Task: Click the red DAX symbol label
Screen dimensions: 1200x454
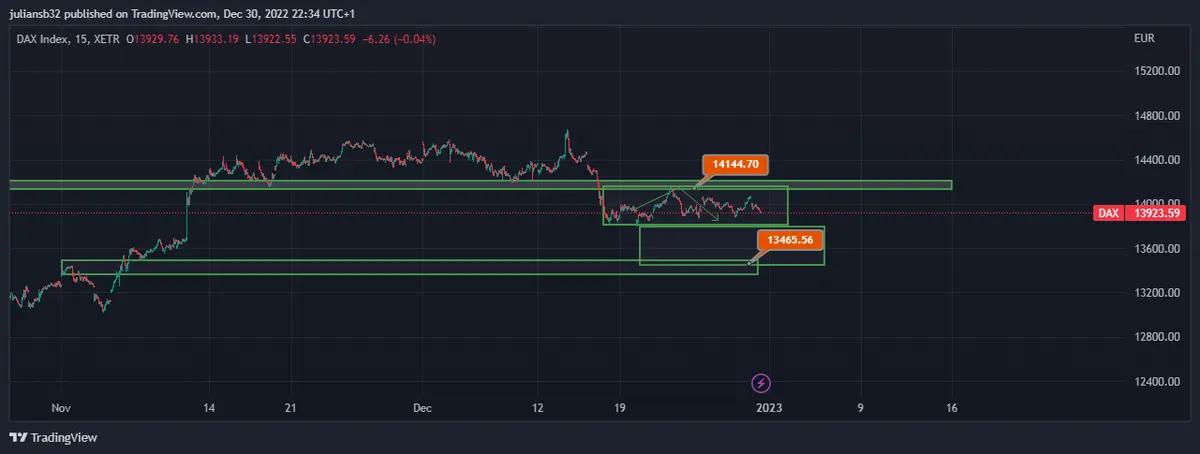Action: click(x=1108, y=213)
